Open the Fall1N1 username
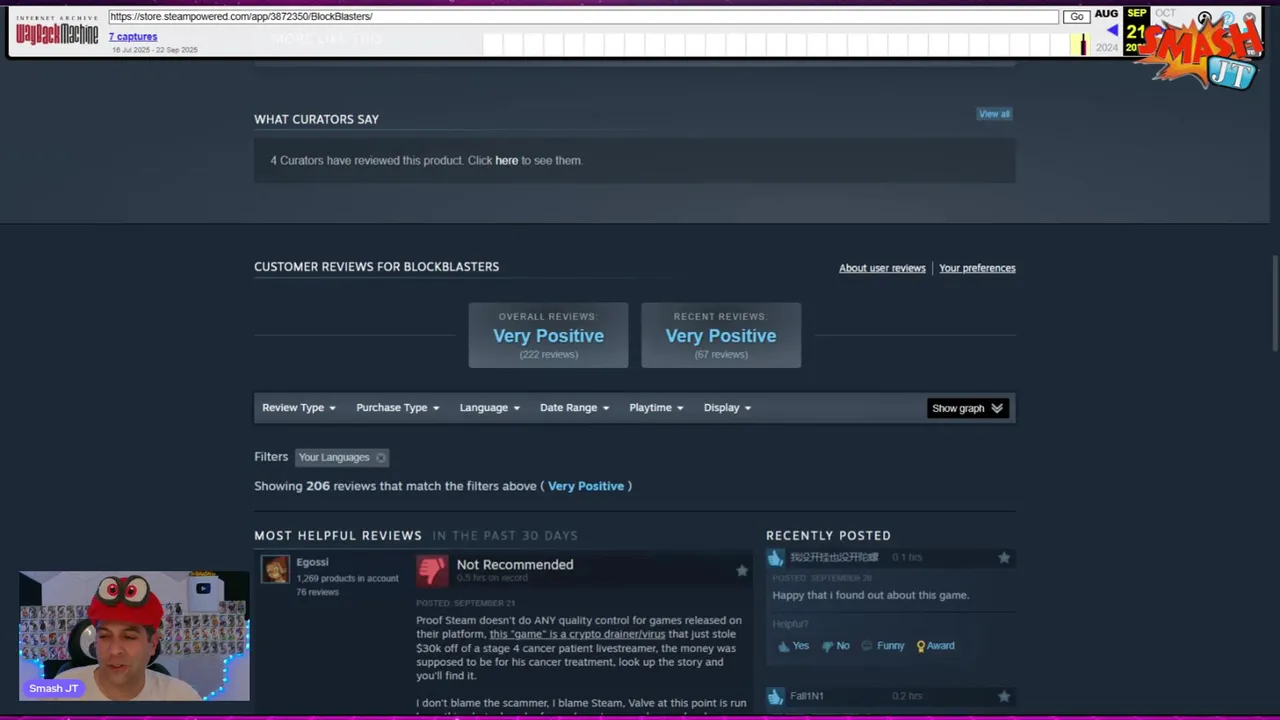Screen dimensions: 1280x720 coord(807,696)
